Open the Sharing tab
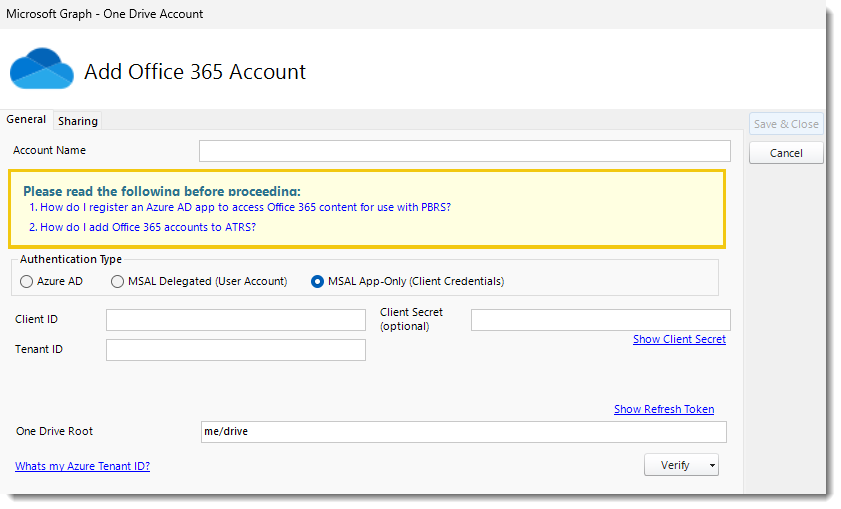Image resolution: width=841 pixels, height=509 pixels. pos(78,121)
